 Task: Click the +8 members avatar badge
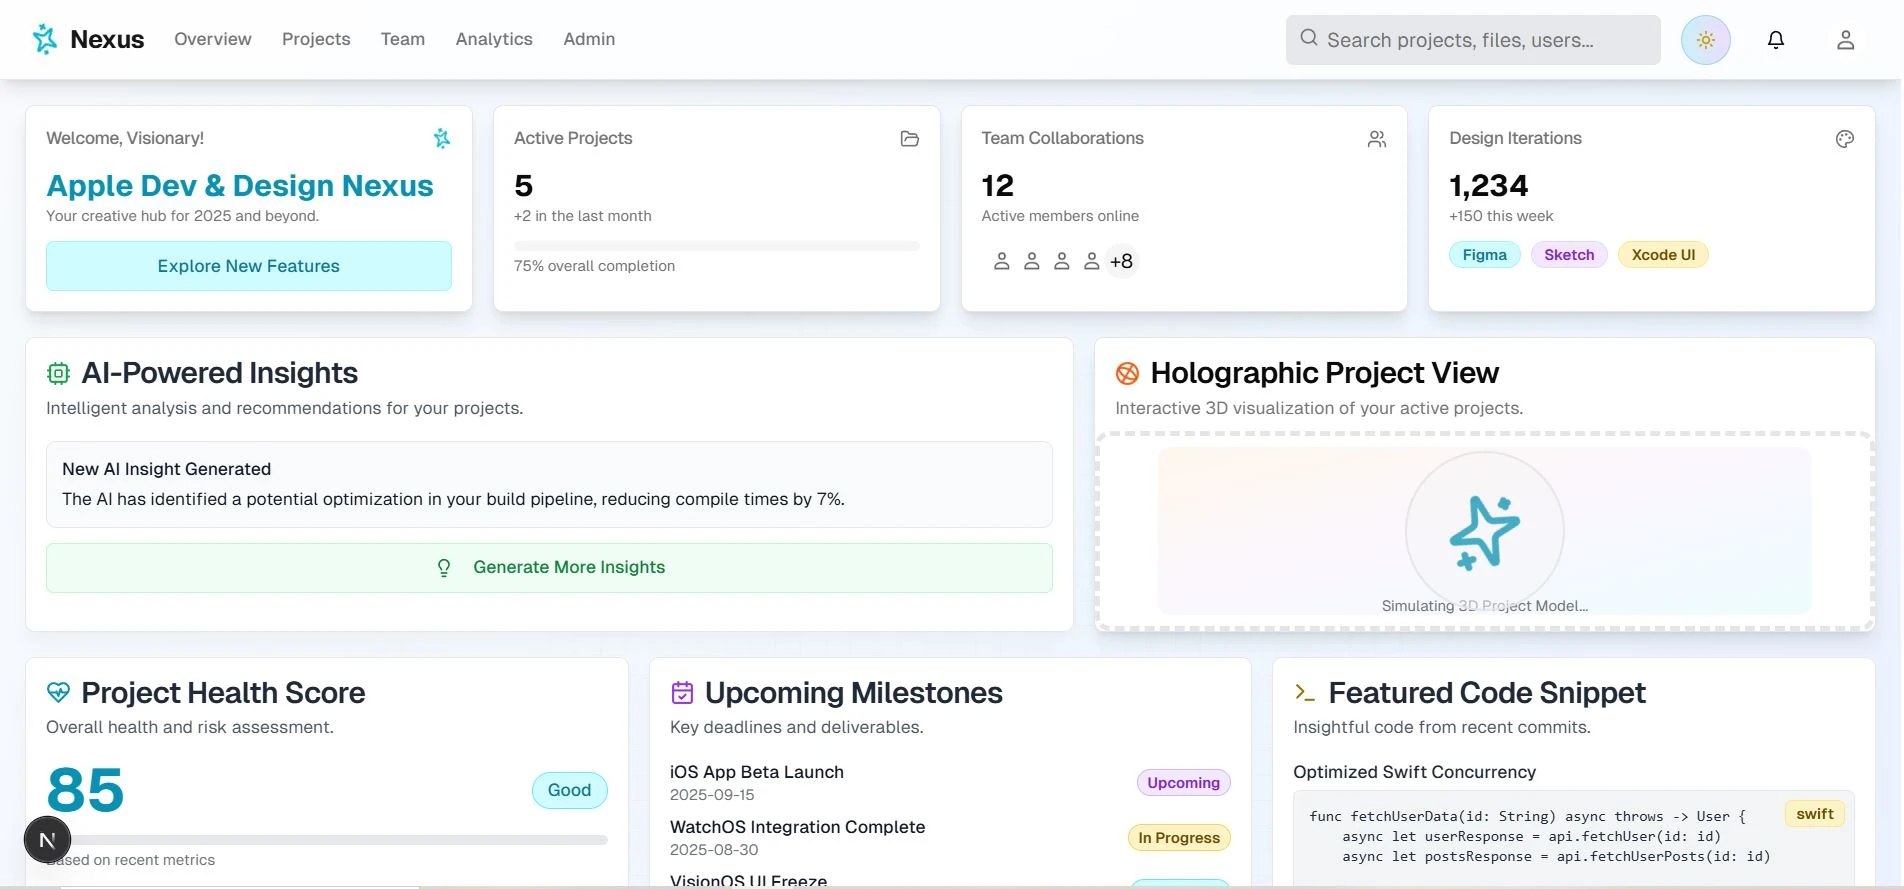[1121, 261]
